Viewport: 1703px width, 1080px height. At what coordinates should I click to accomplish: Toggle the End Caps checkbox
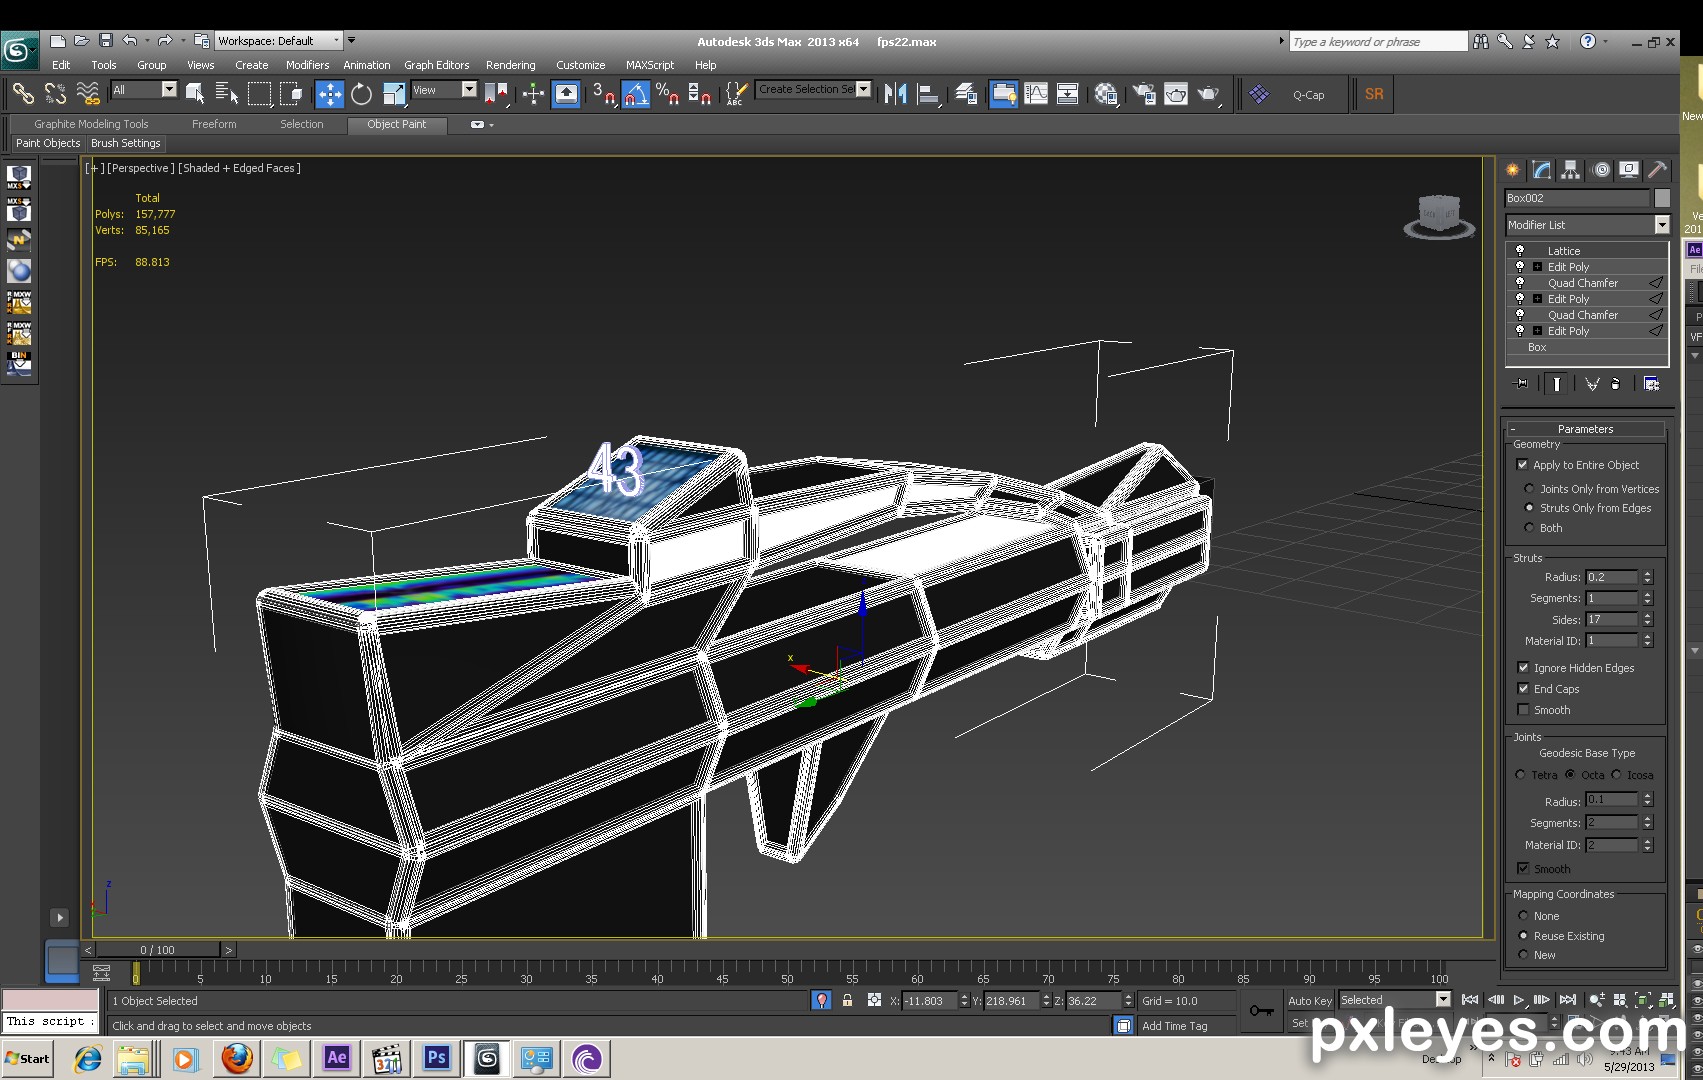coord(1523,689)
